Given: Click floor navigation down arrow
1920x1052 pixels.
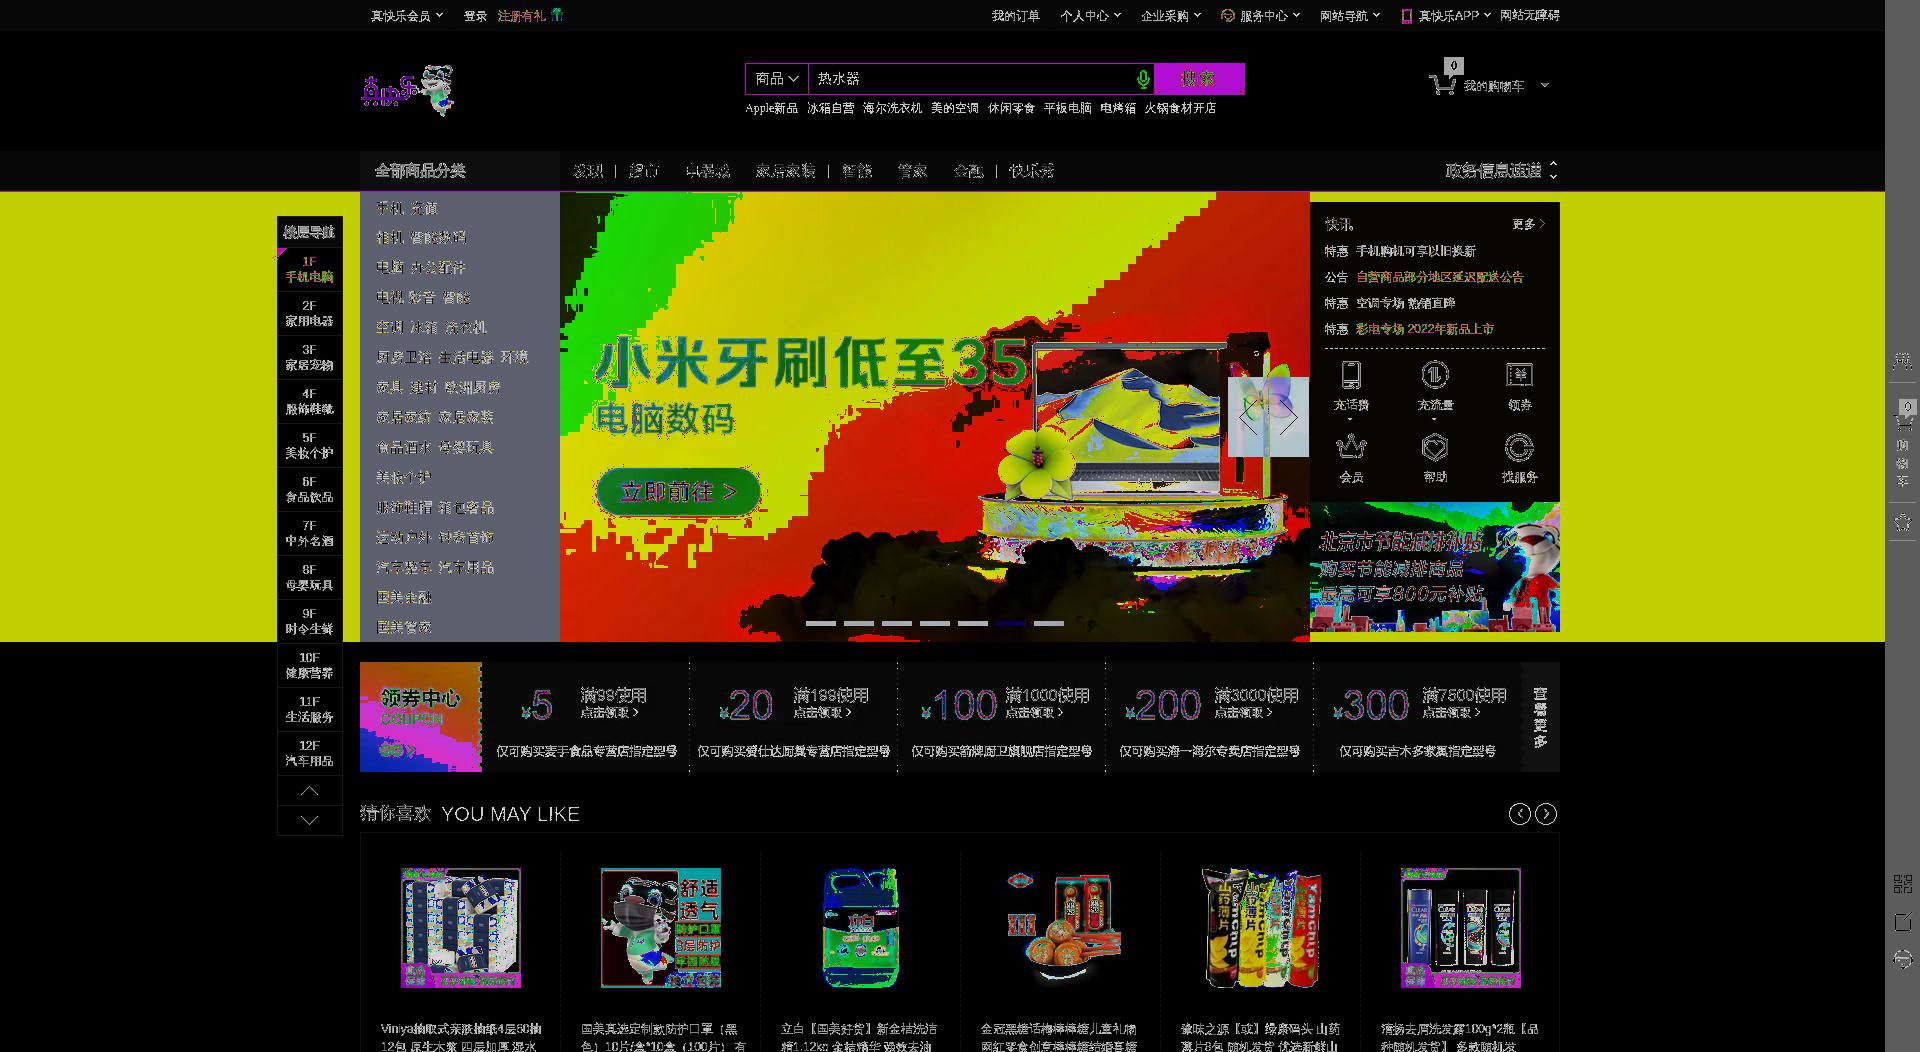Looking at the screenshot, I should click(x=310, y=820).
